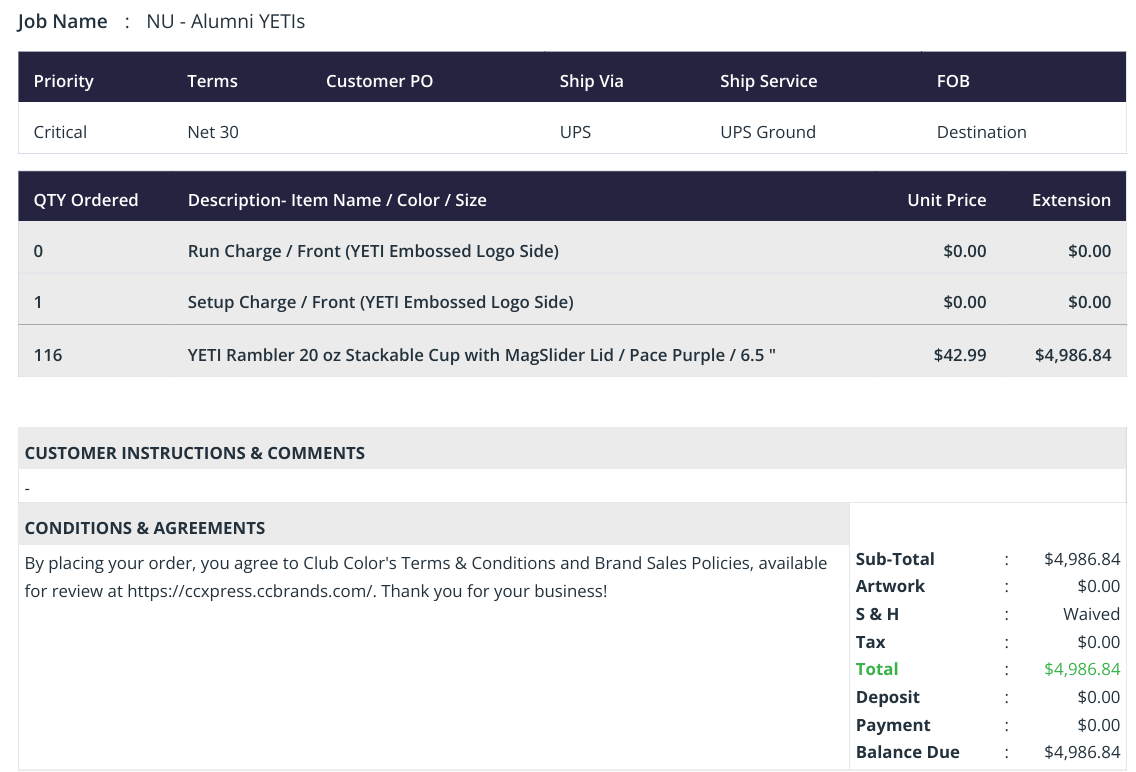
Task: Click the 'YETI Rambler 20 oz Stackable Cup' description
Action: (482, 355)
